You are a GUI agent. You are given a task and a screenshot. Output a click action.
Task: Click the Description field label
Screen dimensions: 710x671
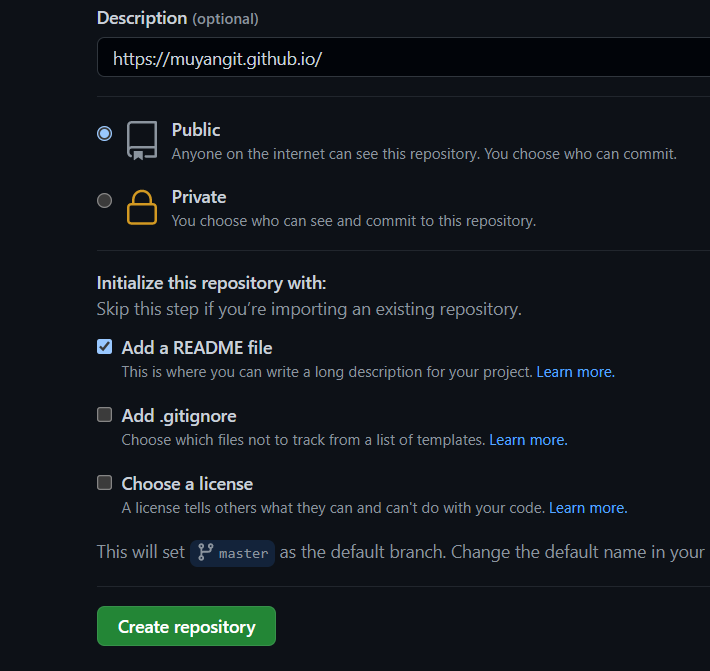[x=142, y=18]
